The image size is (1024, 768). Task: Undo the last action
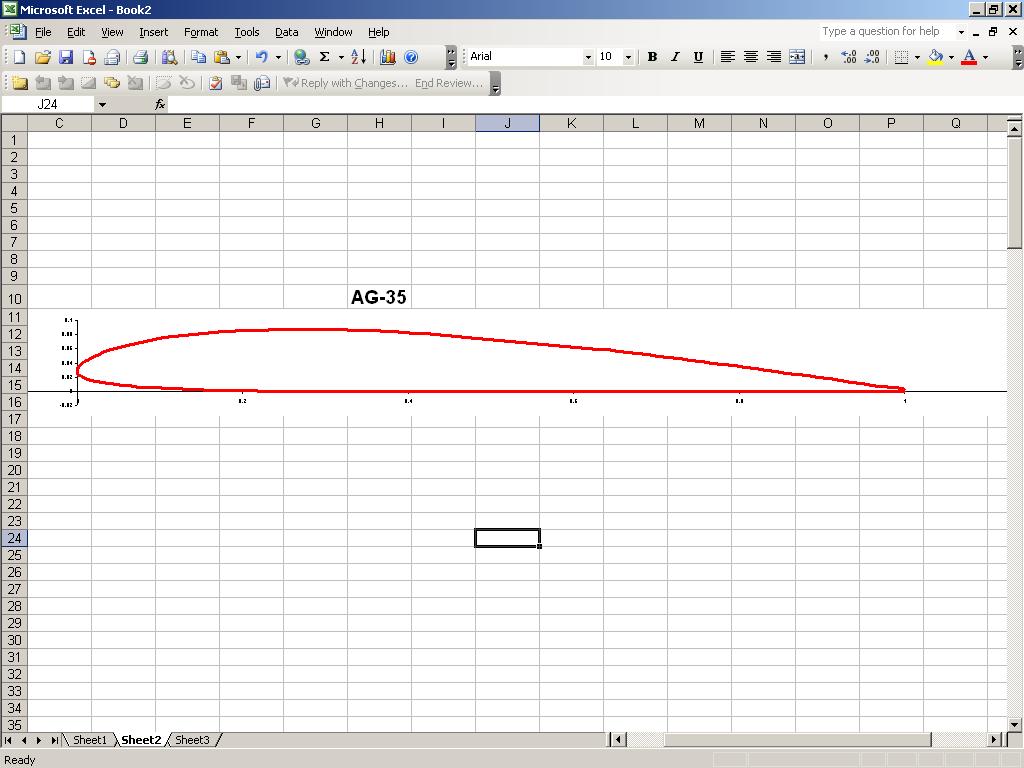[262, 57]
